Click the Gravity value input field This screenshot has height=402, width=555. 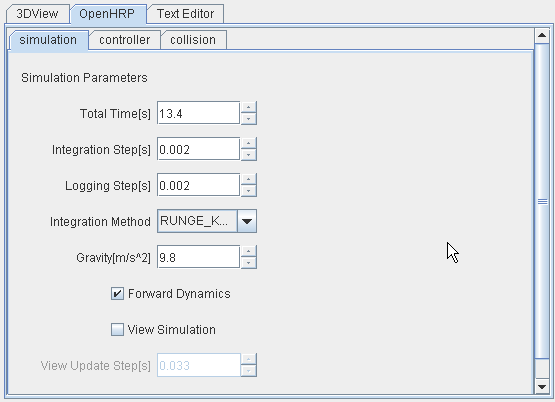coord(199,257)
